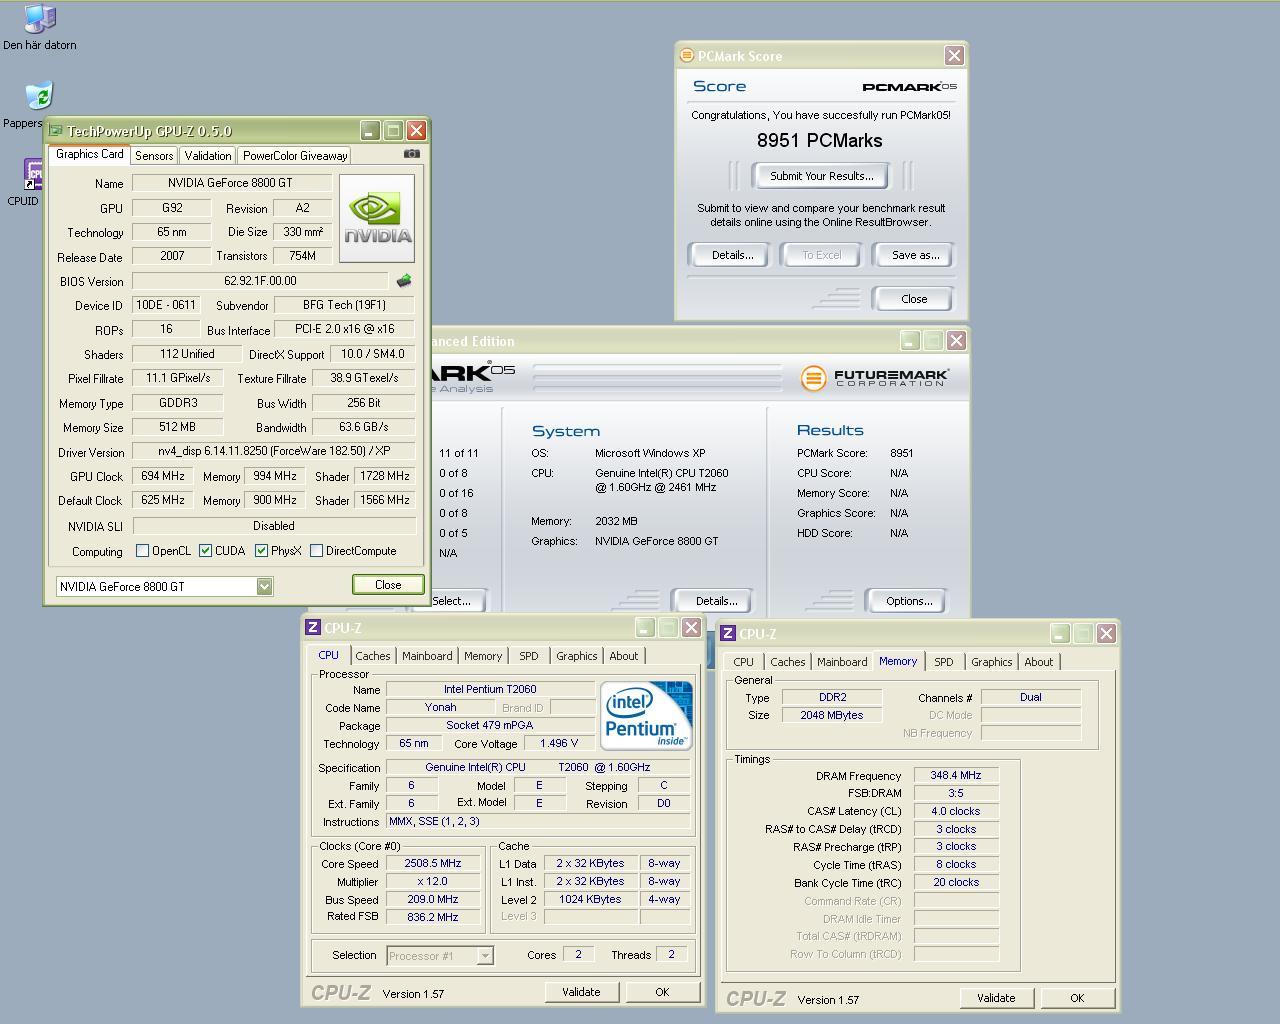This screenshot has height=1024, width=1280.
Task: Click the Intel Pentium inside logo
Action: pyautogui.click(x=646, y=715)
